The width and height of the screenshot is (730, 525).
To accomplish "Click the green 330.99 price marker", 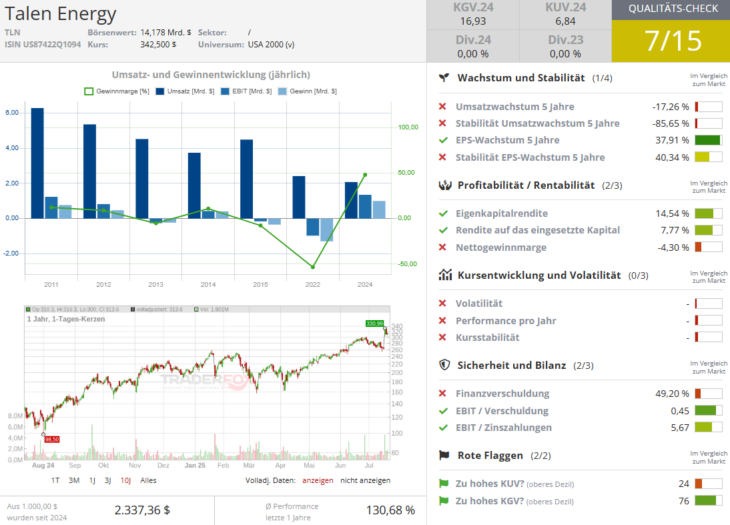I will coord(374,323).
